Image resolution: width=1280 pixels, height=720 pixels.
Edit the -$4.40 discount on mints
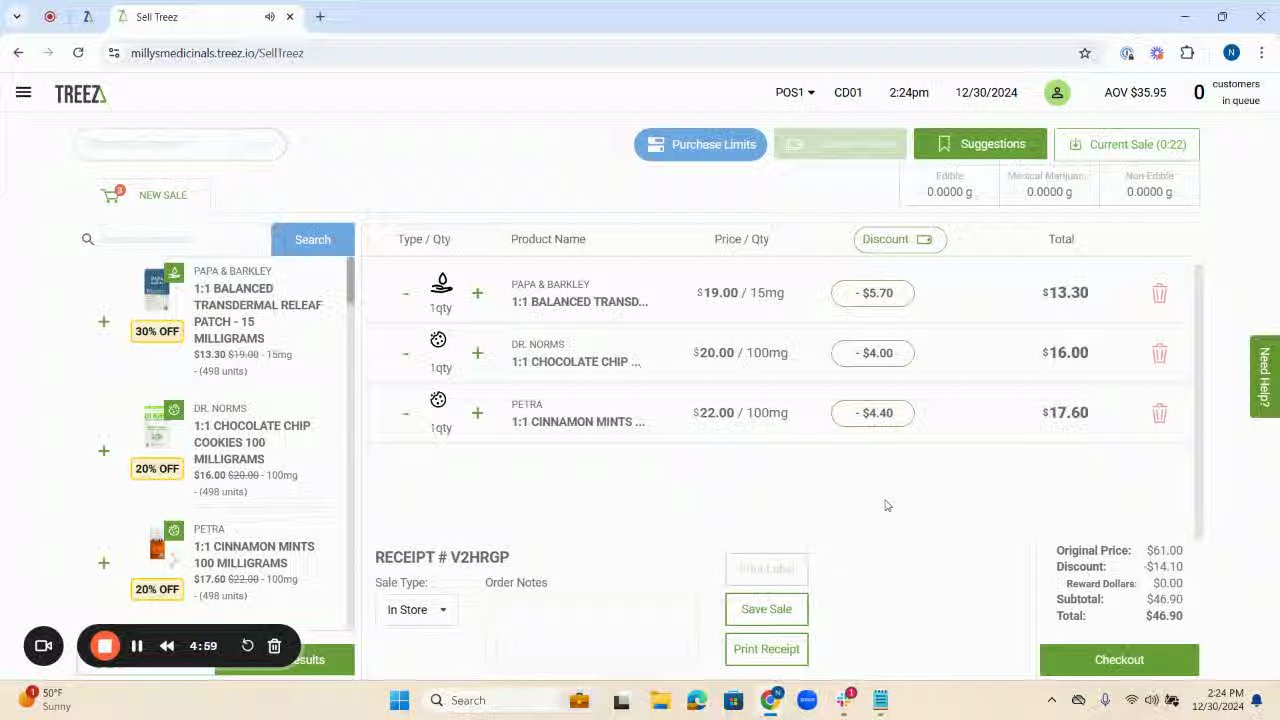(x=873, y=413)
